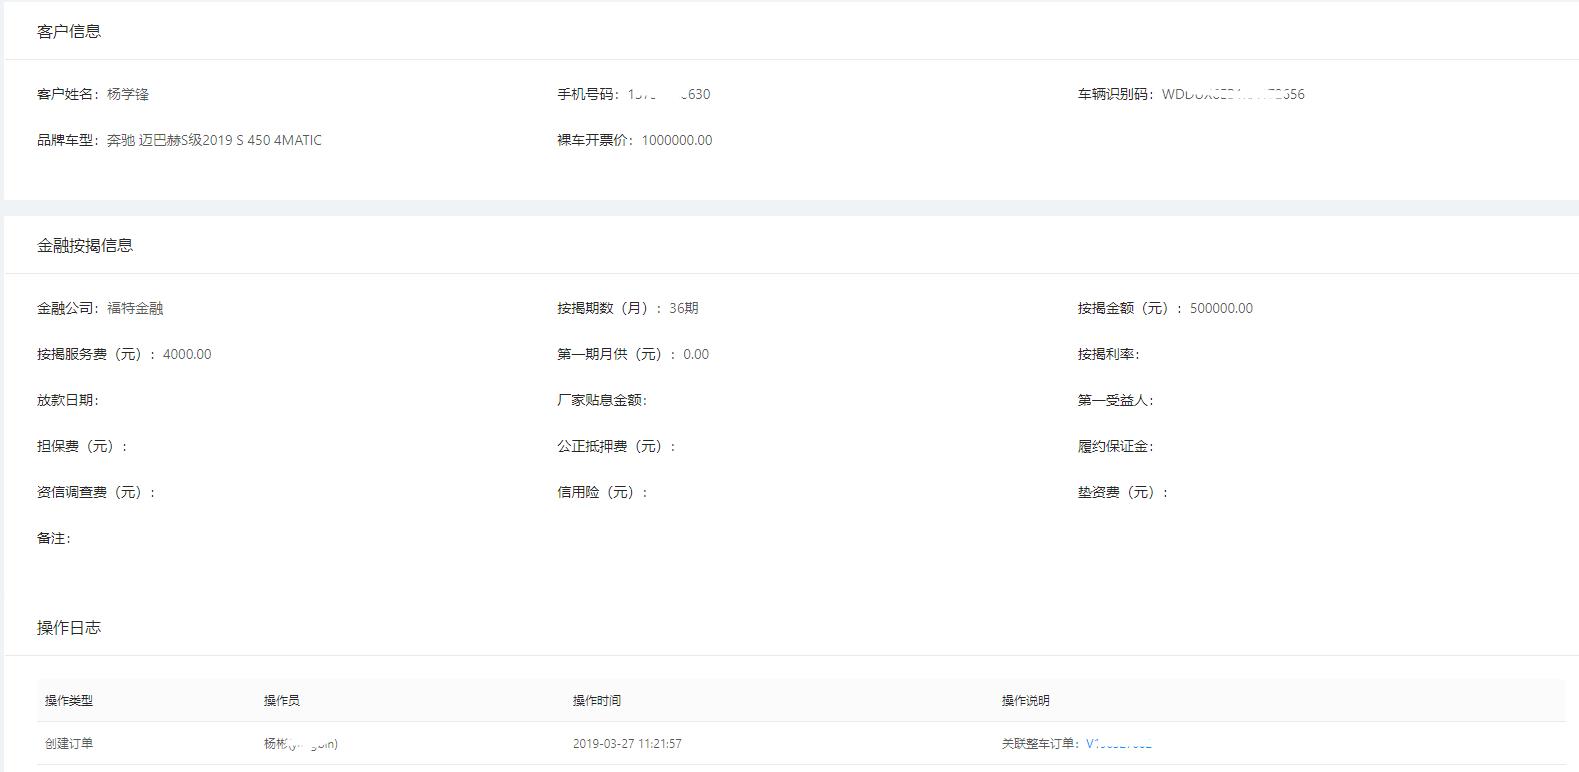
Task: Click the 按揭利率 field label
Action: [x=1108, y=354]
